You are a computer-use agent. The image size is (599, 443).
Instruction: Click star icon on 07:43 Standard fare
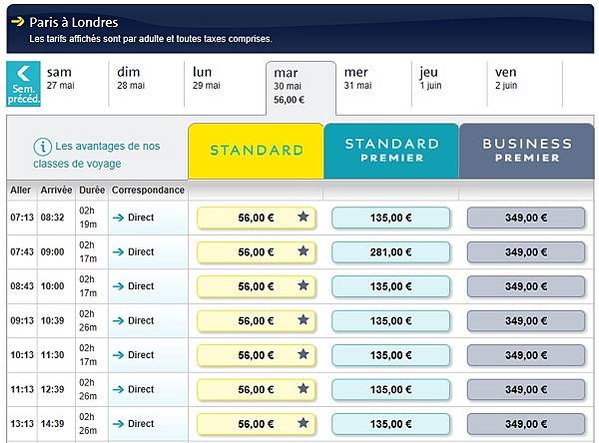[x=303, y=251]
